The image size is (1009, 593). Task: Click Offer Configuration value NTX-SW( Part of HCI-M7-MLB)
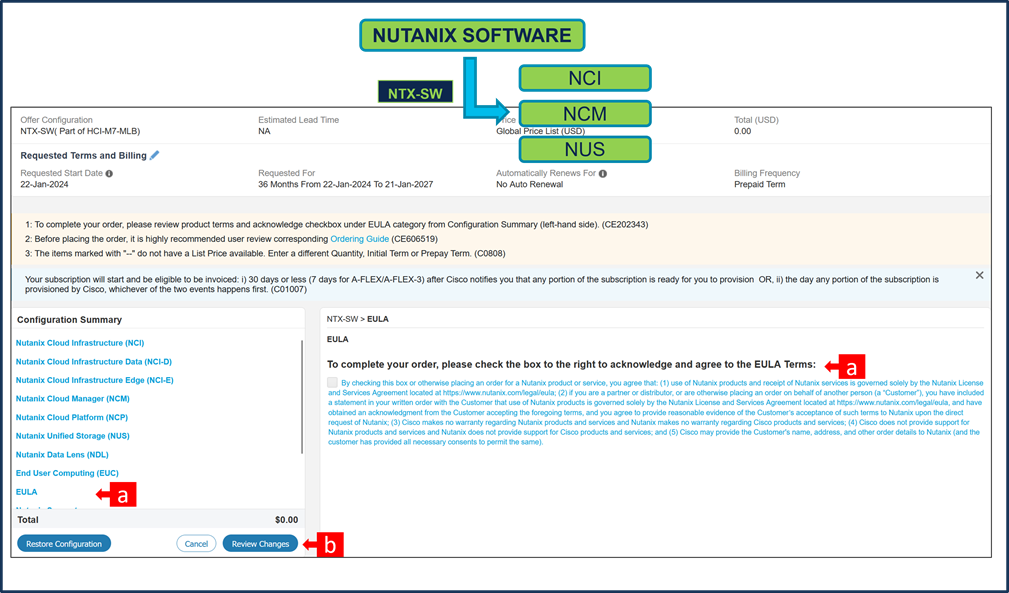coord(80,131)
